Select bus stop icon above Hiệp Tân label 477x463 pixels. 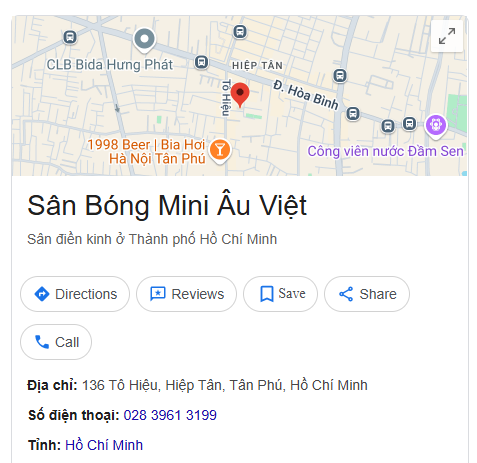click(x=240, y=32)
